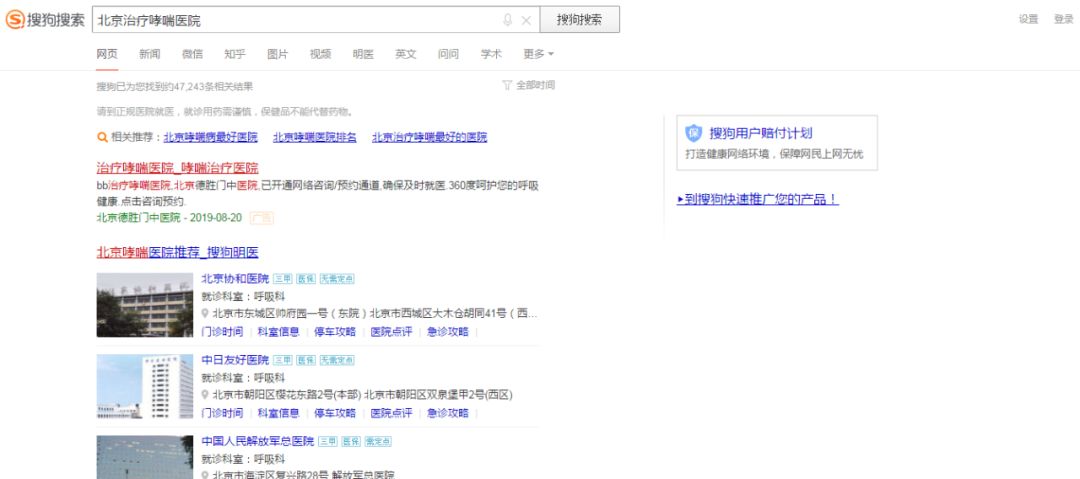The height and width of the screenshot is (479, 1080).
Task: Open the 全部时间 time filter
Action: click(534, 85)
